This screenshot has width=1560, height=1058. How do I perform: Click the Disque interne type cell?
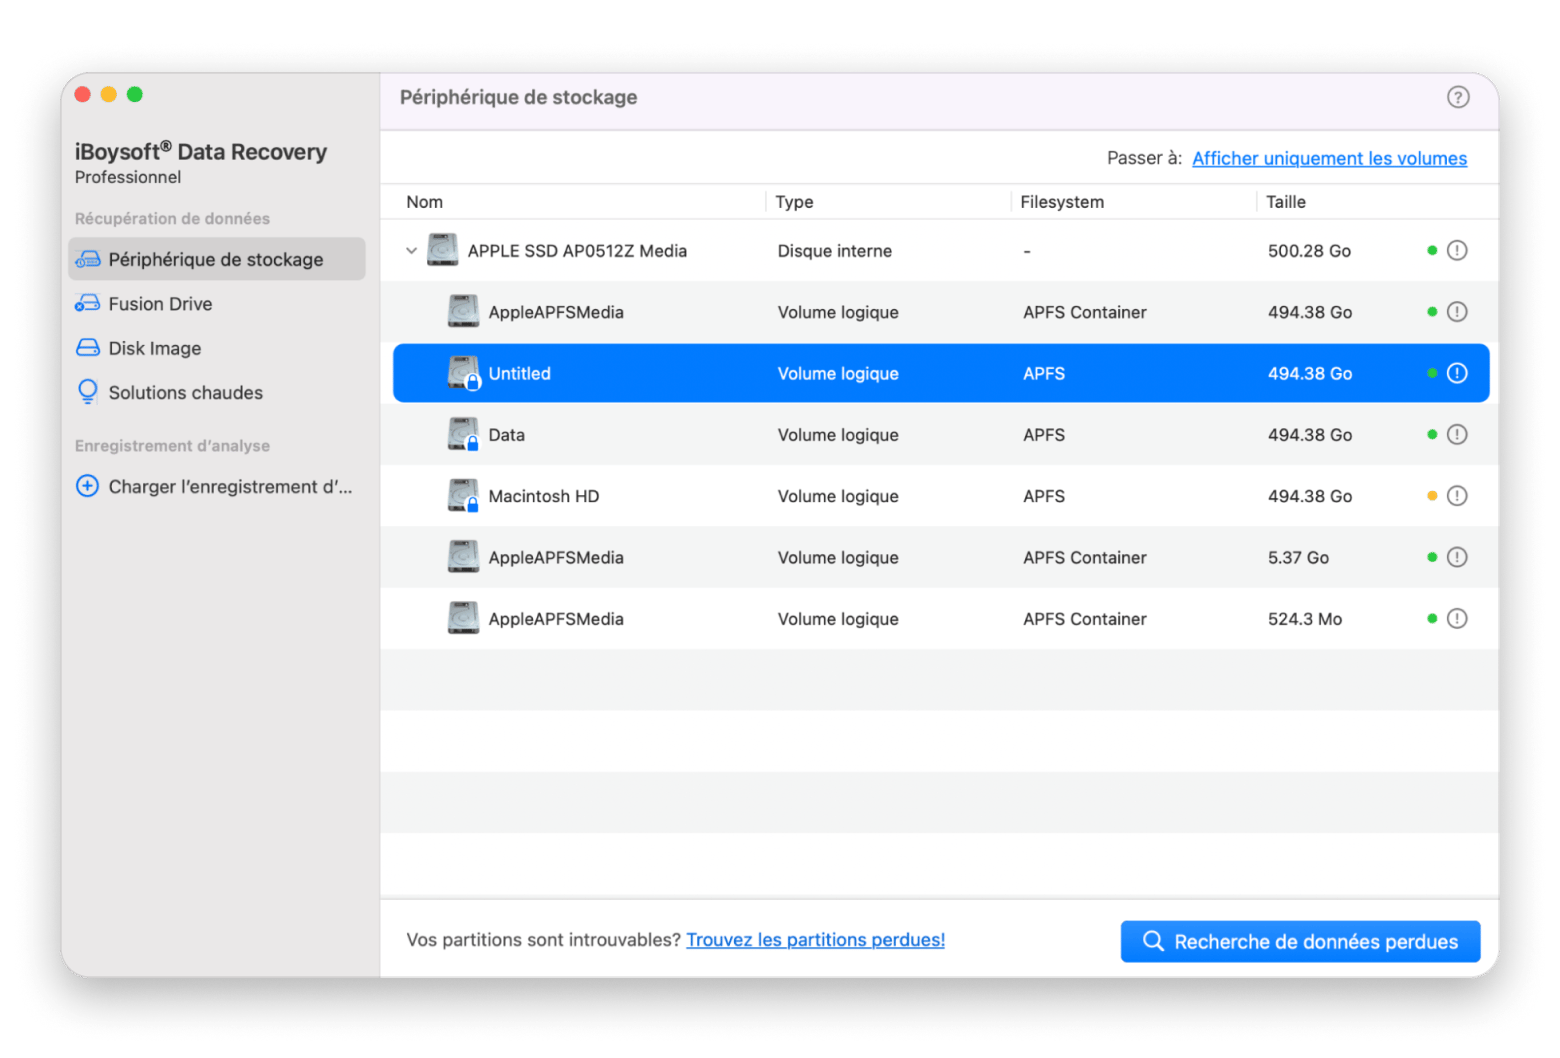coord(834,251)
